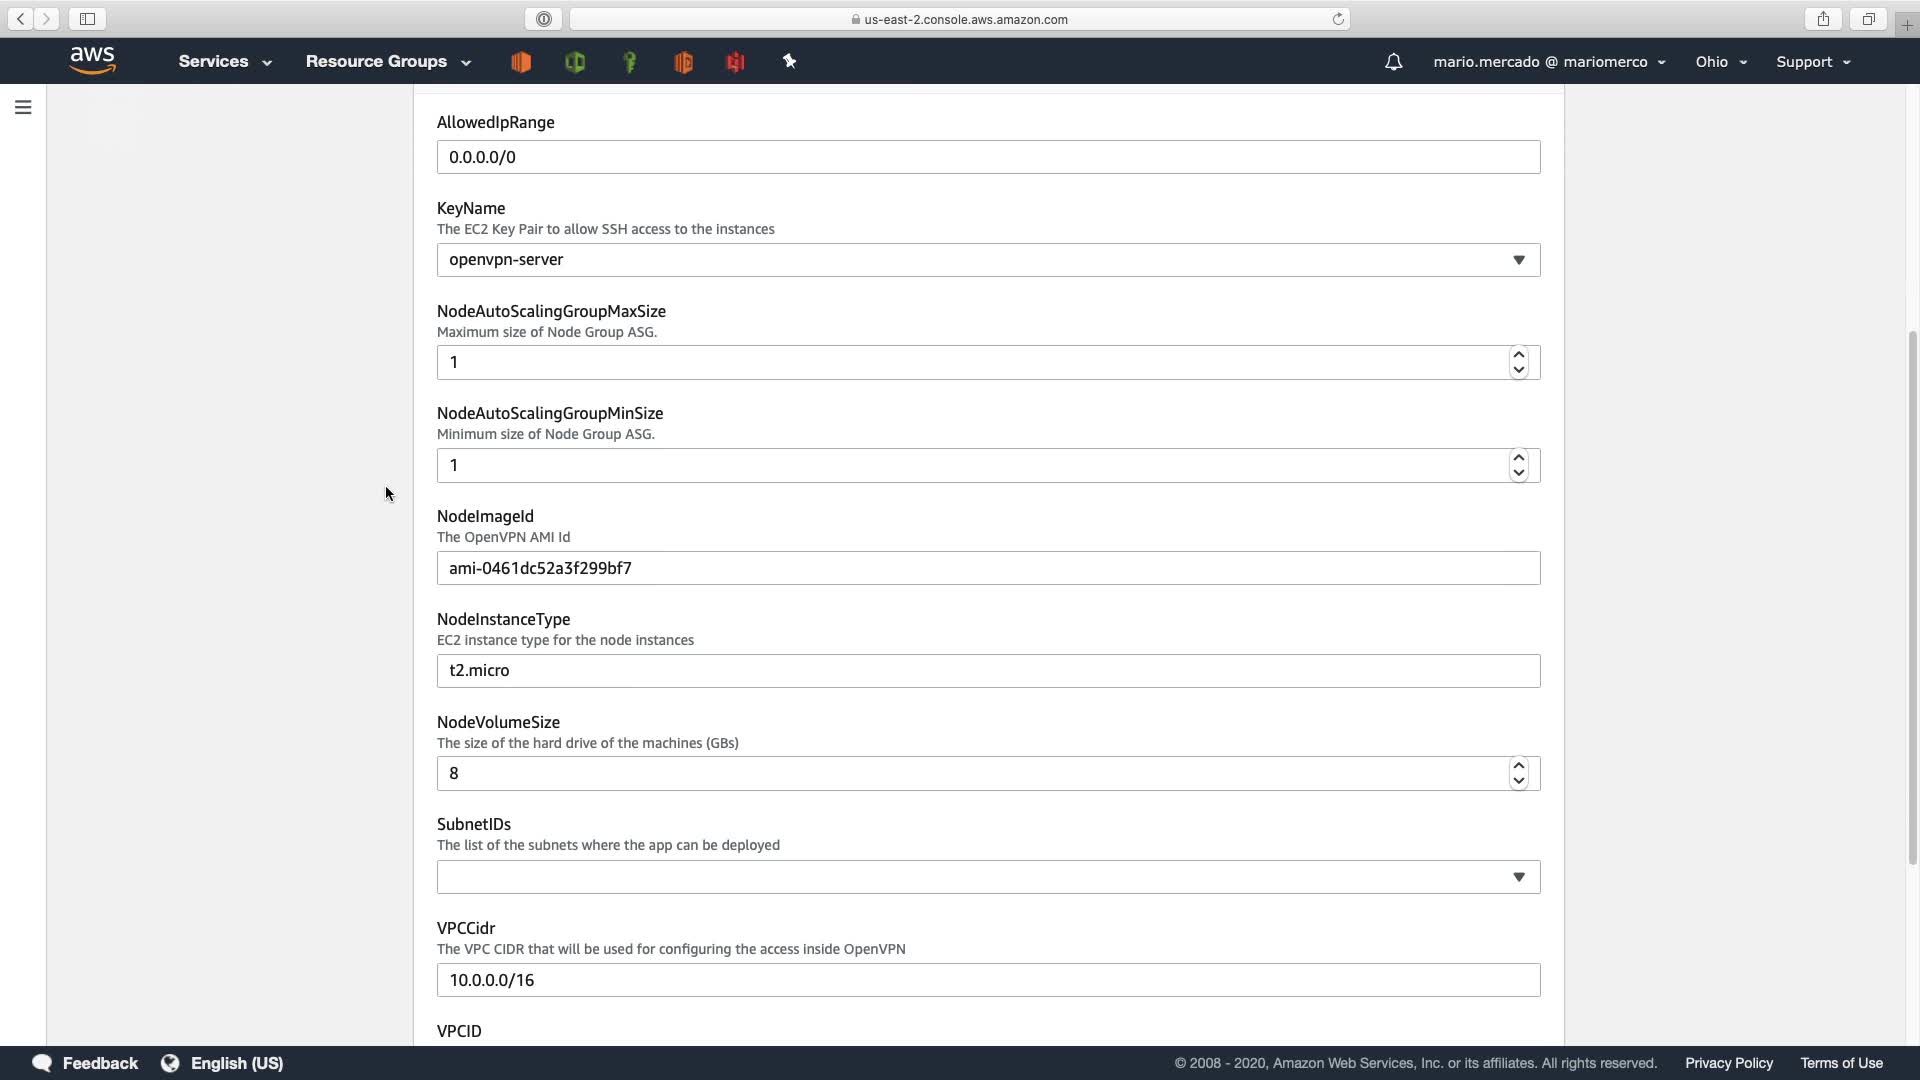Click the pushpin shortcut icon
The image size is (1920, 1080).
(789, 62)
